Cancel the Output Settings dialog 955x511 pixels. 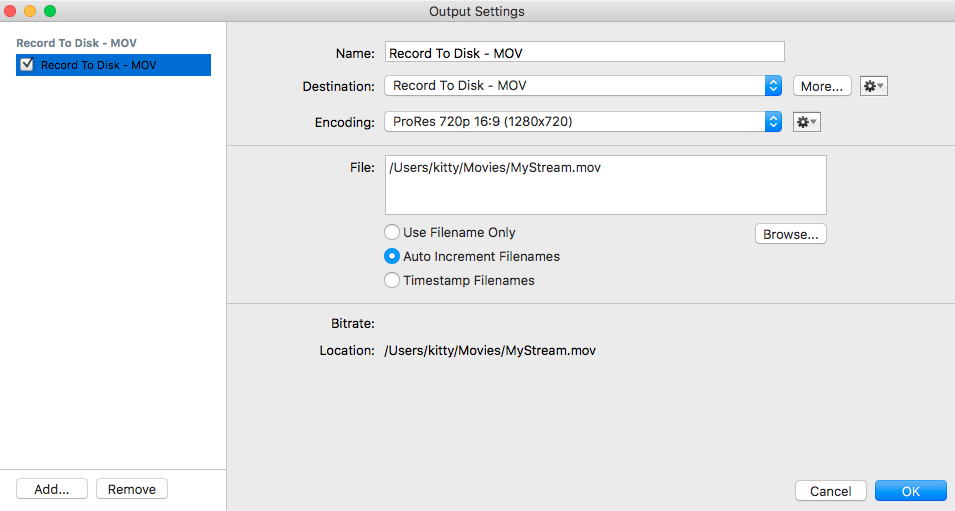830,491
